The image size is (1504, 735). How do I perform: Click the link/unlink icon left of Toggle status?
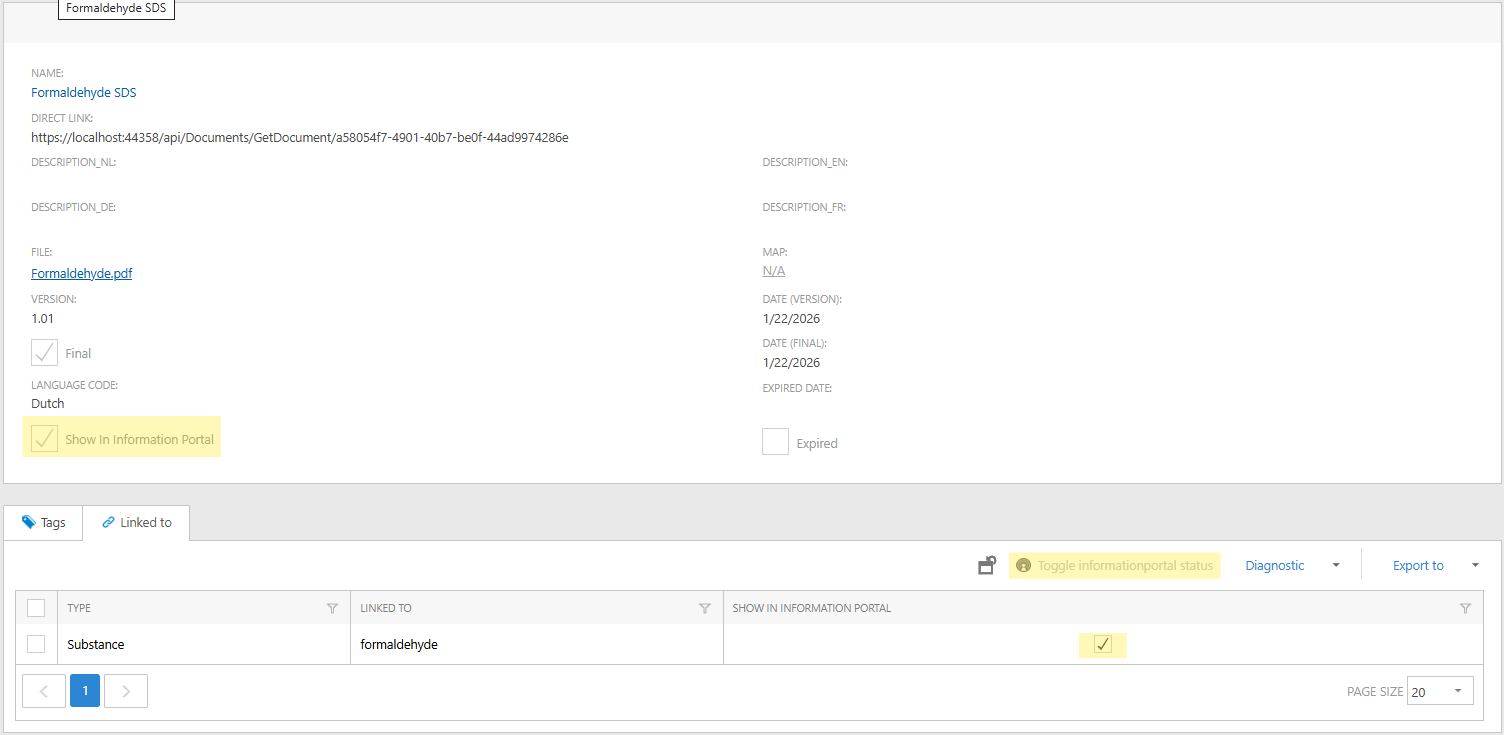[x=987, y=566]
